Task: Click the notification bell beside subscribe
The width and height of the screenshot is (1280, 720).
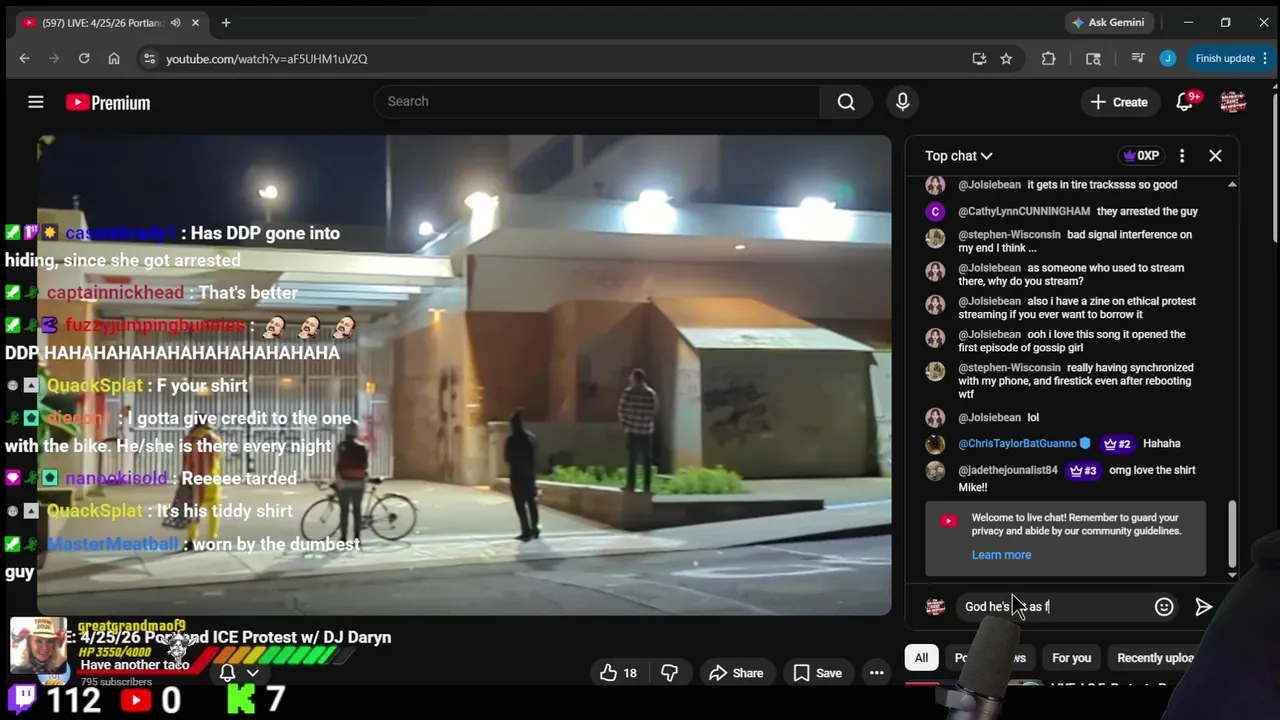Action: click(x=227, y=673)
